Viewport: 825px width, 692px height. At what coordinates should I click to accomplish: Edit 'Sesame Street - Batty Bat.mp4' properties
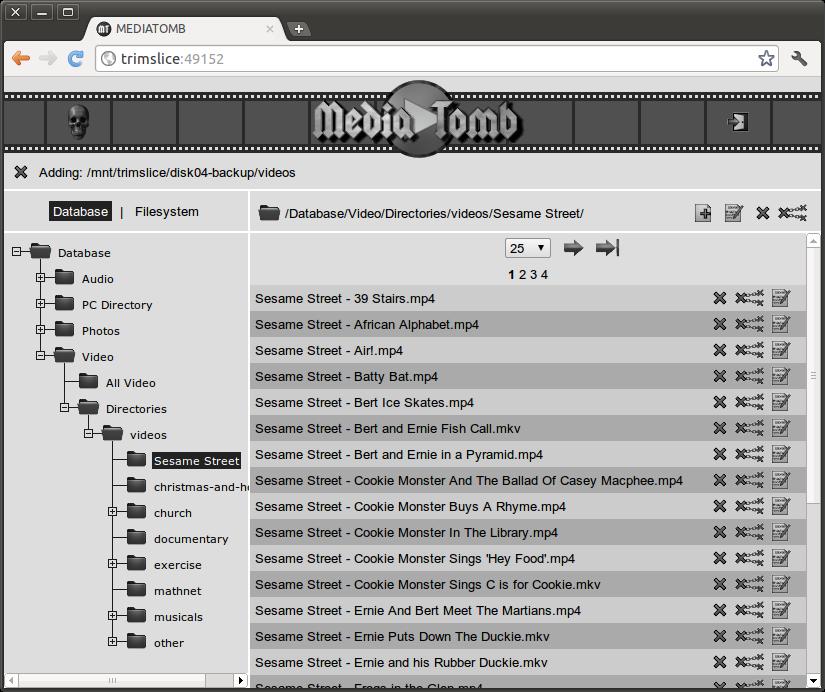(x=781, y=376)
